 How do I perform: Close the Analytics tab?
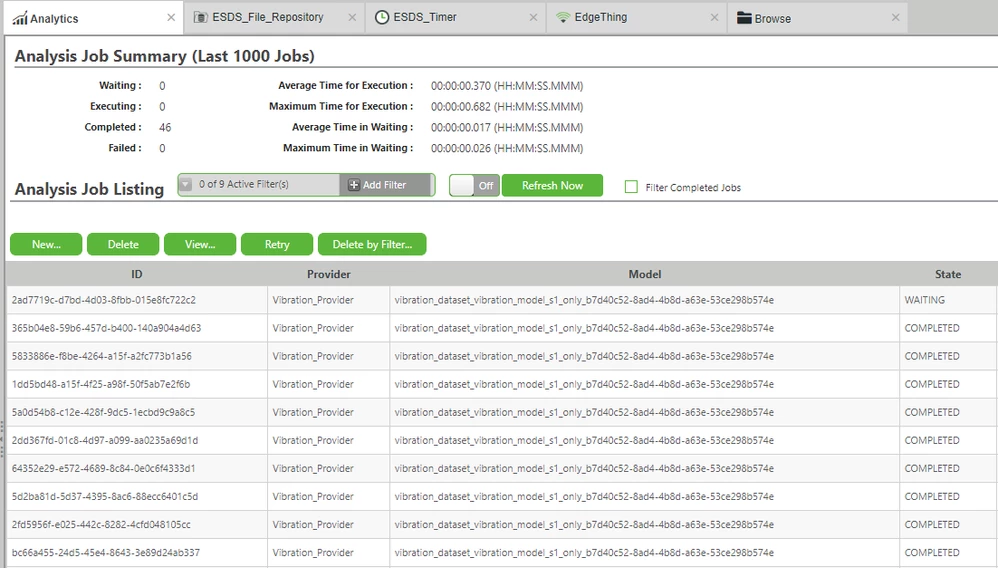click(x=171, y=18)
